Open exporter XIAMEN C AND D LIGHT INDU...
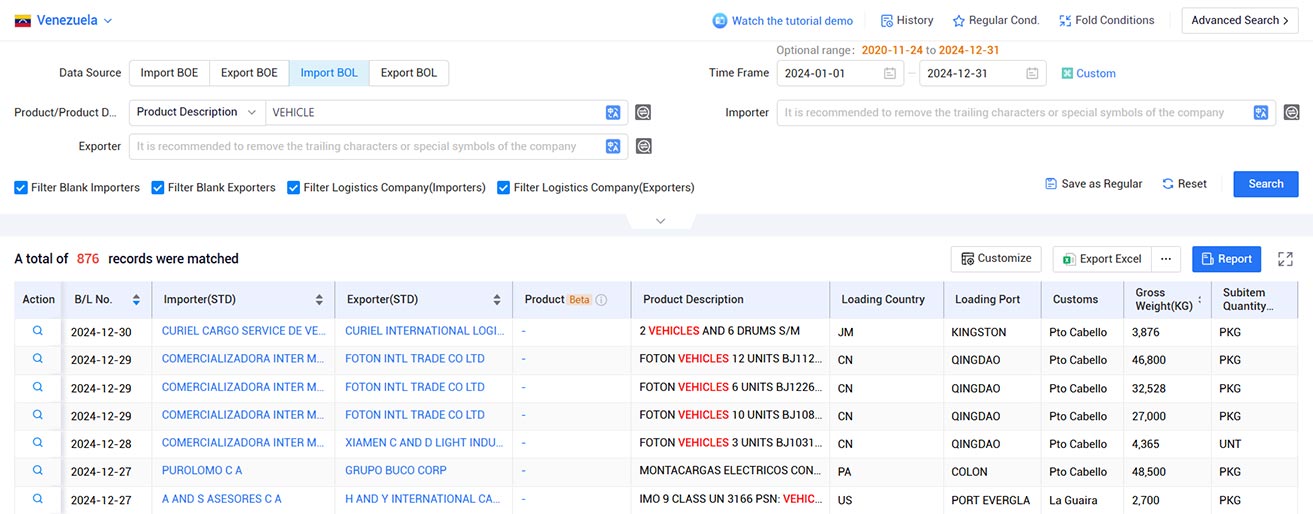The image size is (1313, 514). coord(423,443)
